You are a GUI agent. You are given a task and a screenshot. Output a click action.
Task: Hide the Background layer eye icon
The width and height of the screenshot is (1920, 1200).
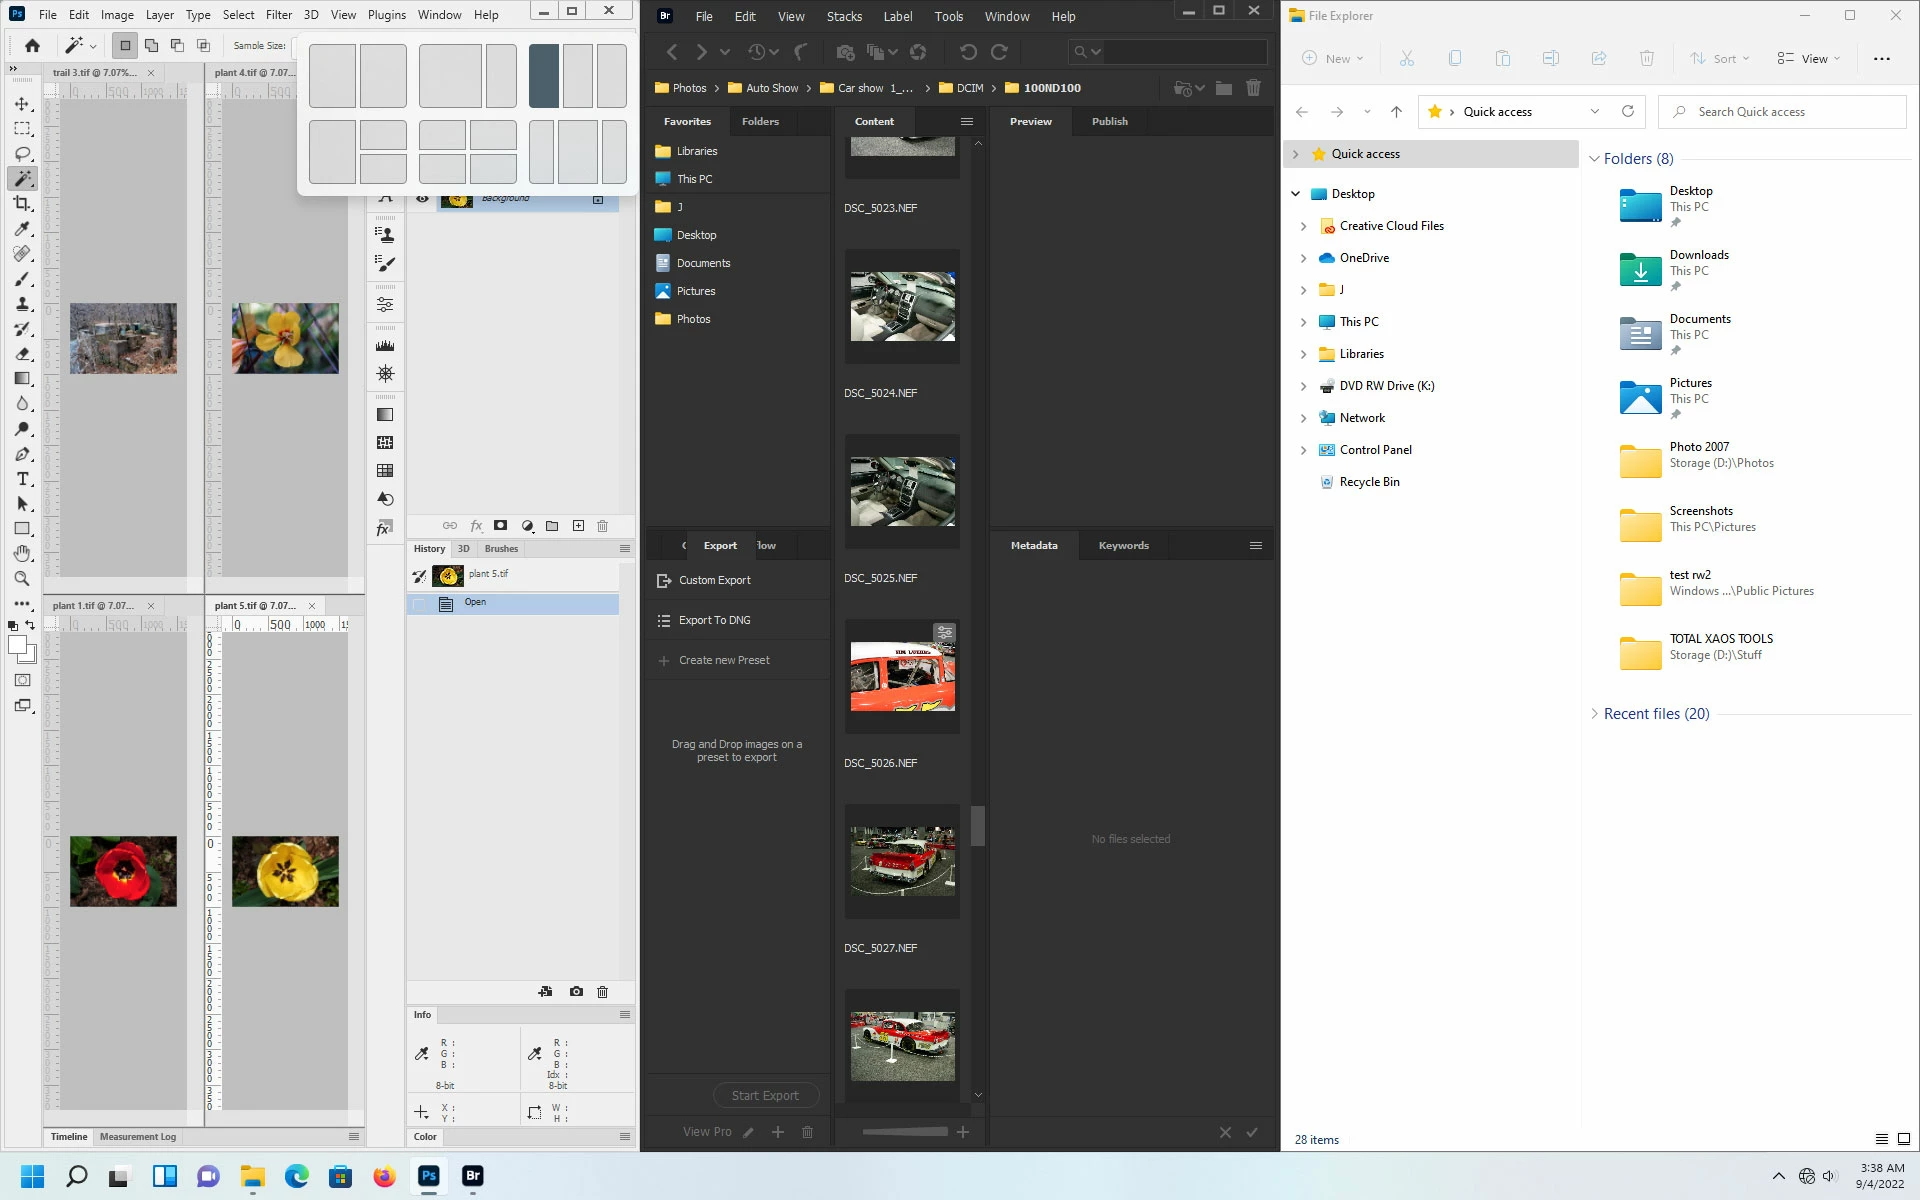pyautogui.click(x=422, y=199)
